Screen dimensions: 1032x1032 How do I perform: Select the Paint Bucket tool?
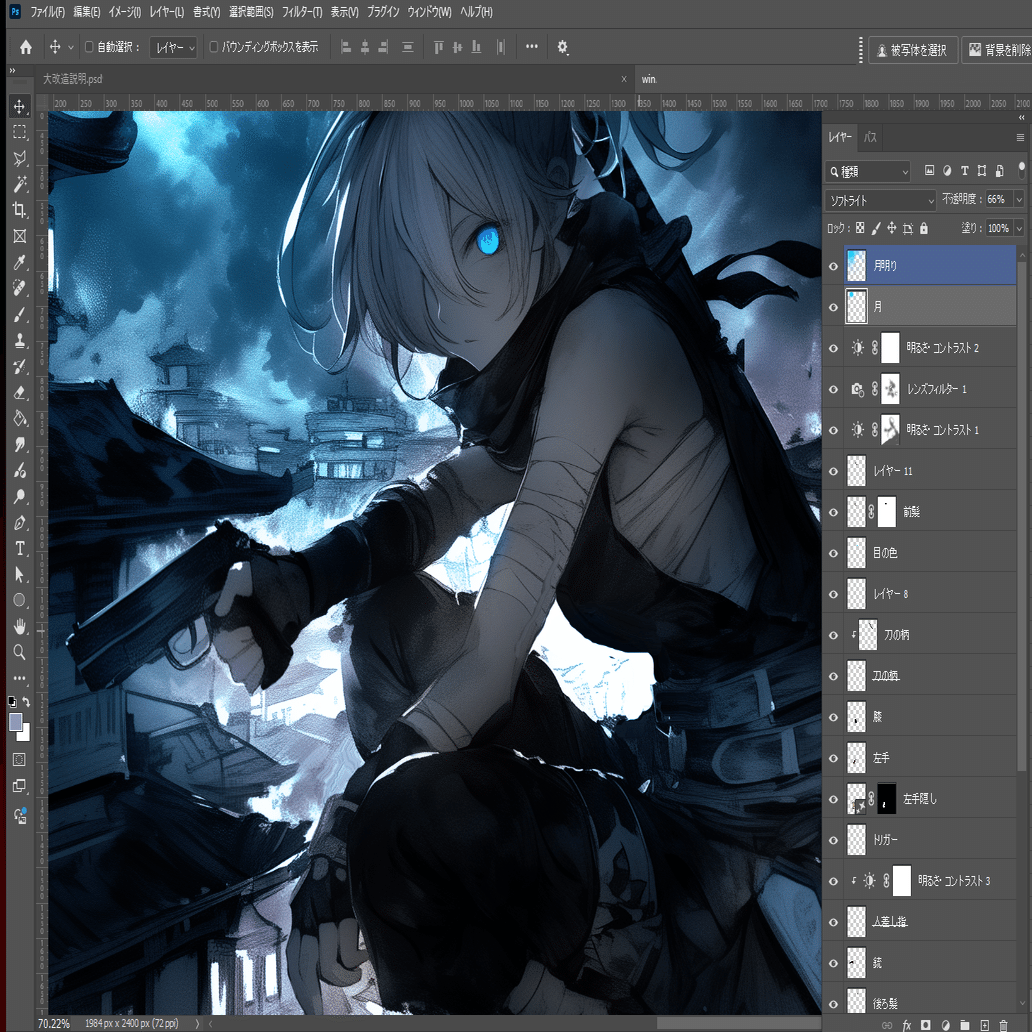pyautogui.click(x=20, y=419)
